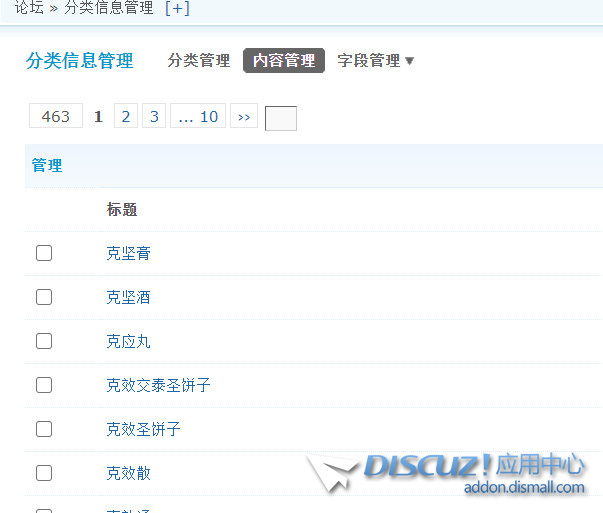Click 分类信息管理 in the breadcrumb
The height and width of the screenshot is (513, 603).
point(109,8)
